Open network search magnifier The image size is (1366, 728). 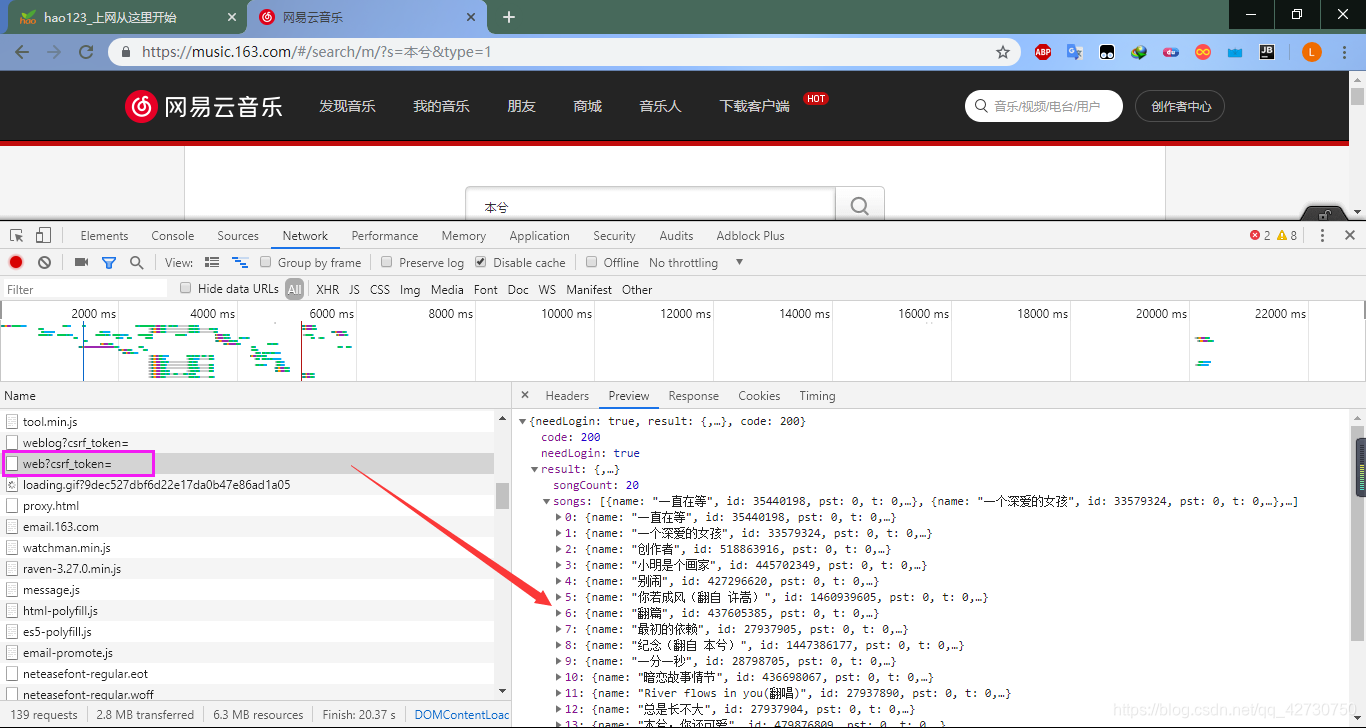(x=136, y=262)
